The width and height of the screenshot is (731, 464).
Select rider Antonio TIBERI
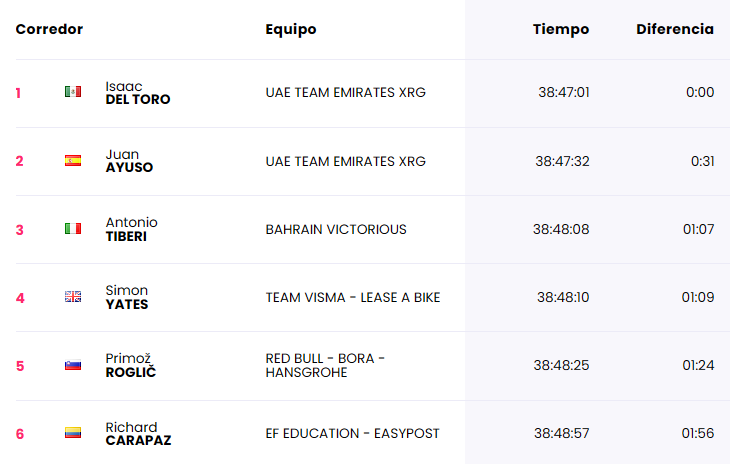tap(131, 229)
